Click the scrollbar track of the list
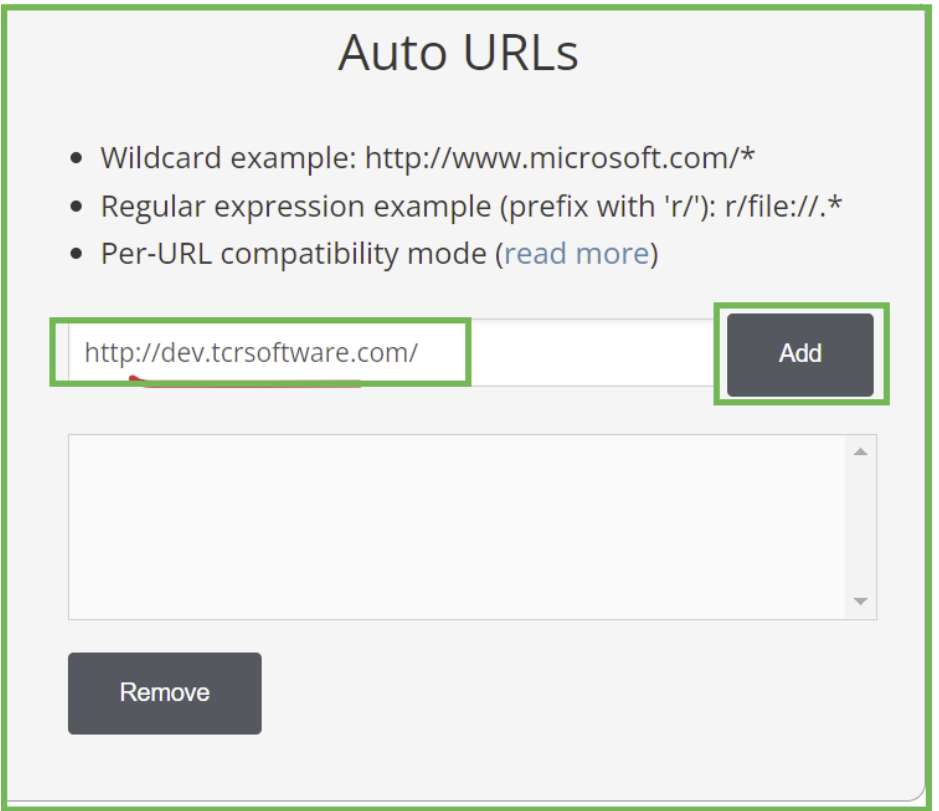Screen dimensions: 939x811 860,525
